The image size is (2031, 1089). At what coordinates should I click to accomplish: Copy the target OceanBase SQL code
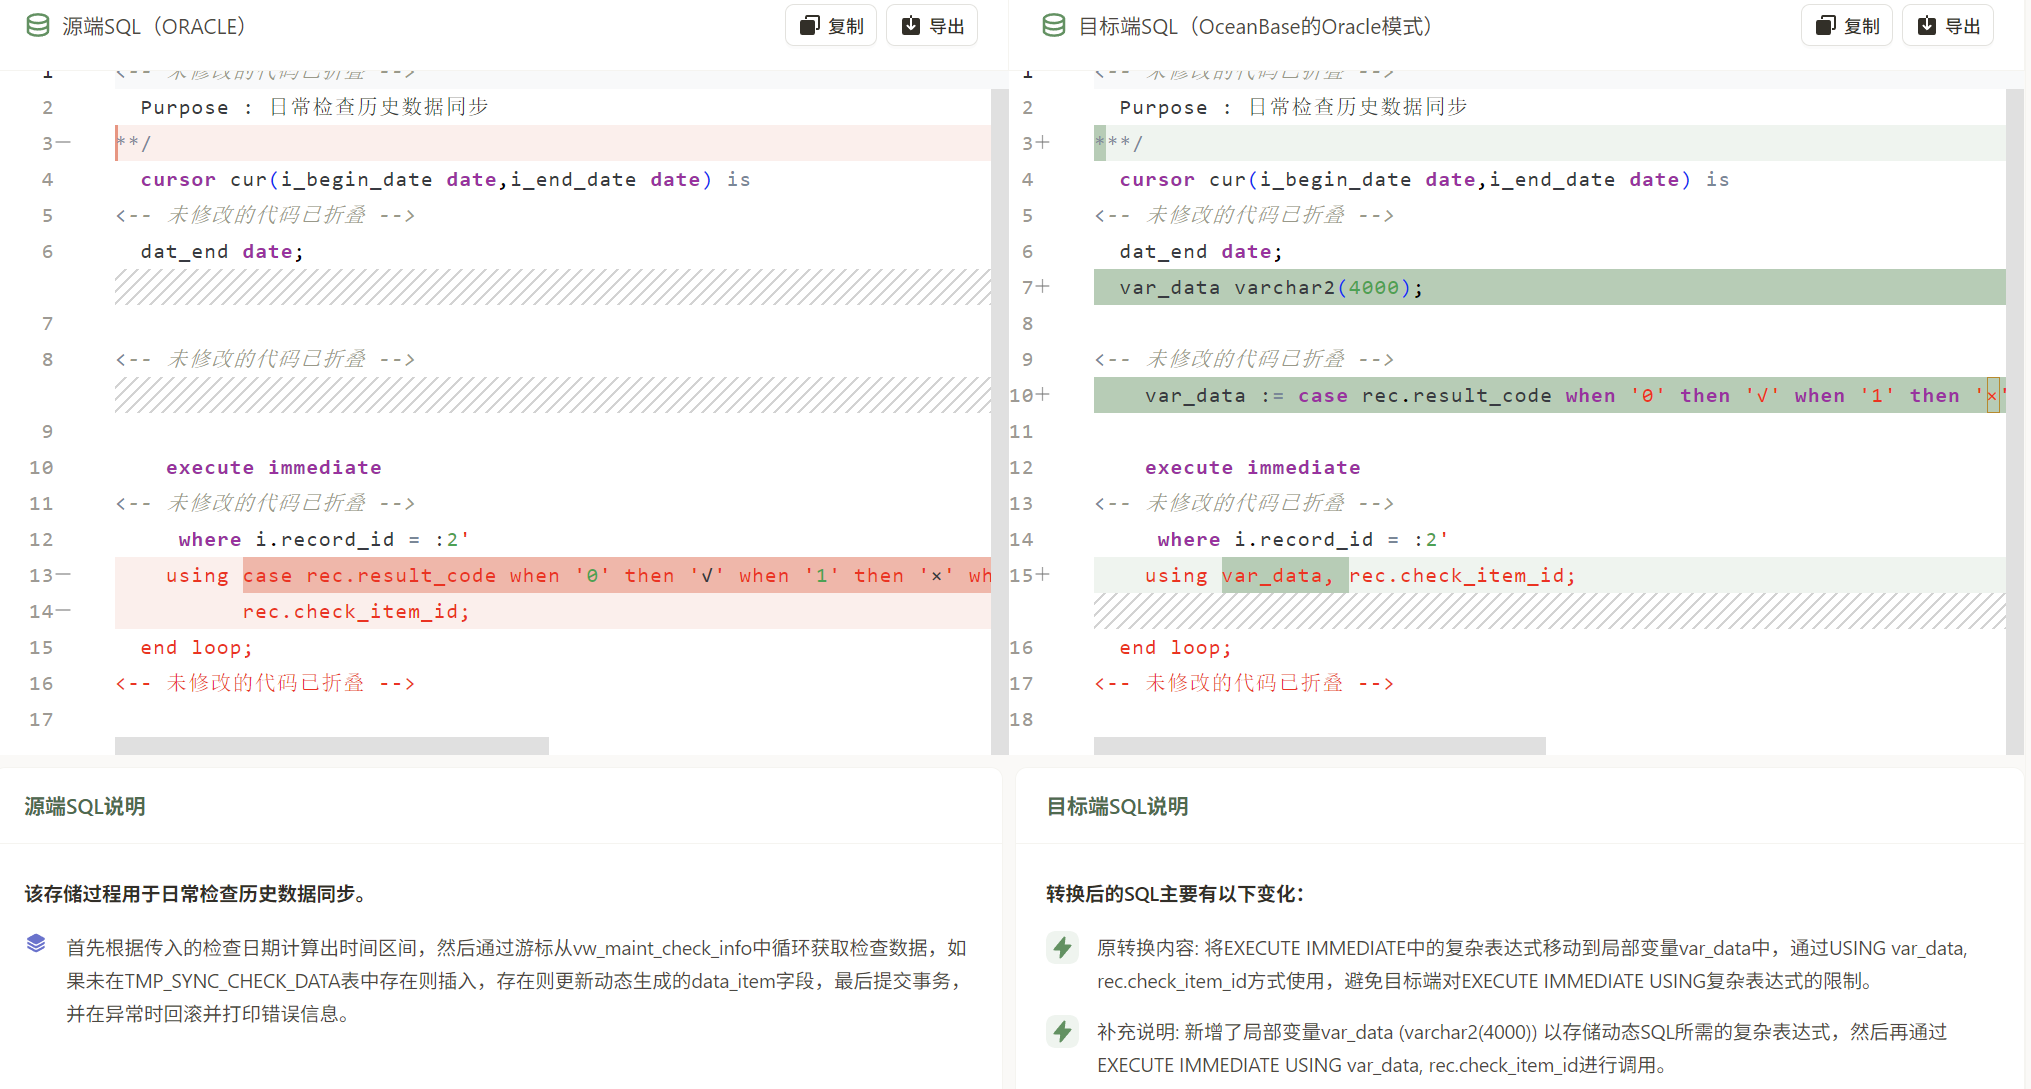point(1847,26)
